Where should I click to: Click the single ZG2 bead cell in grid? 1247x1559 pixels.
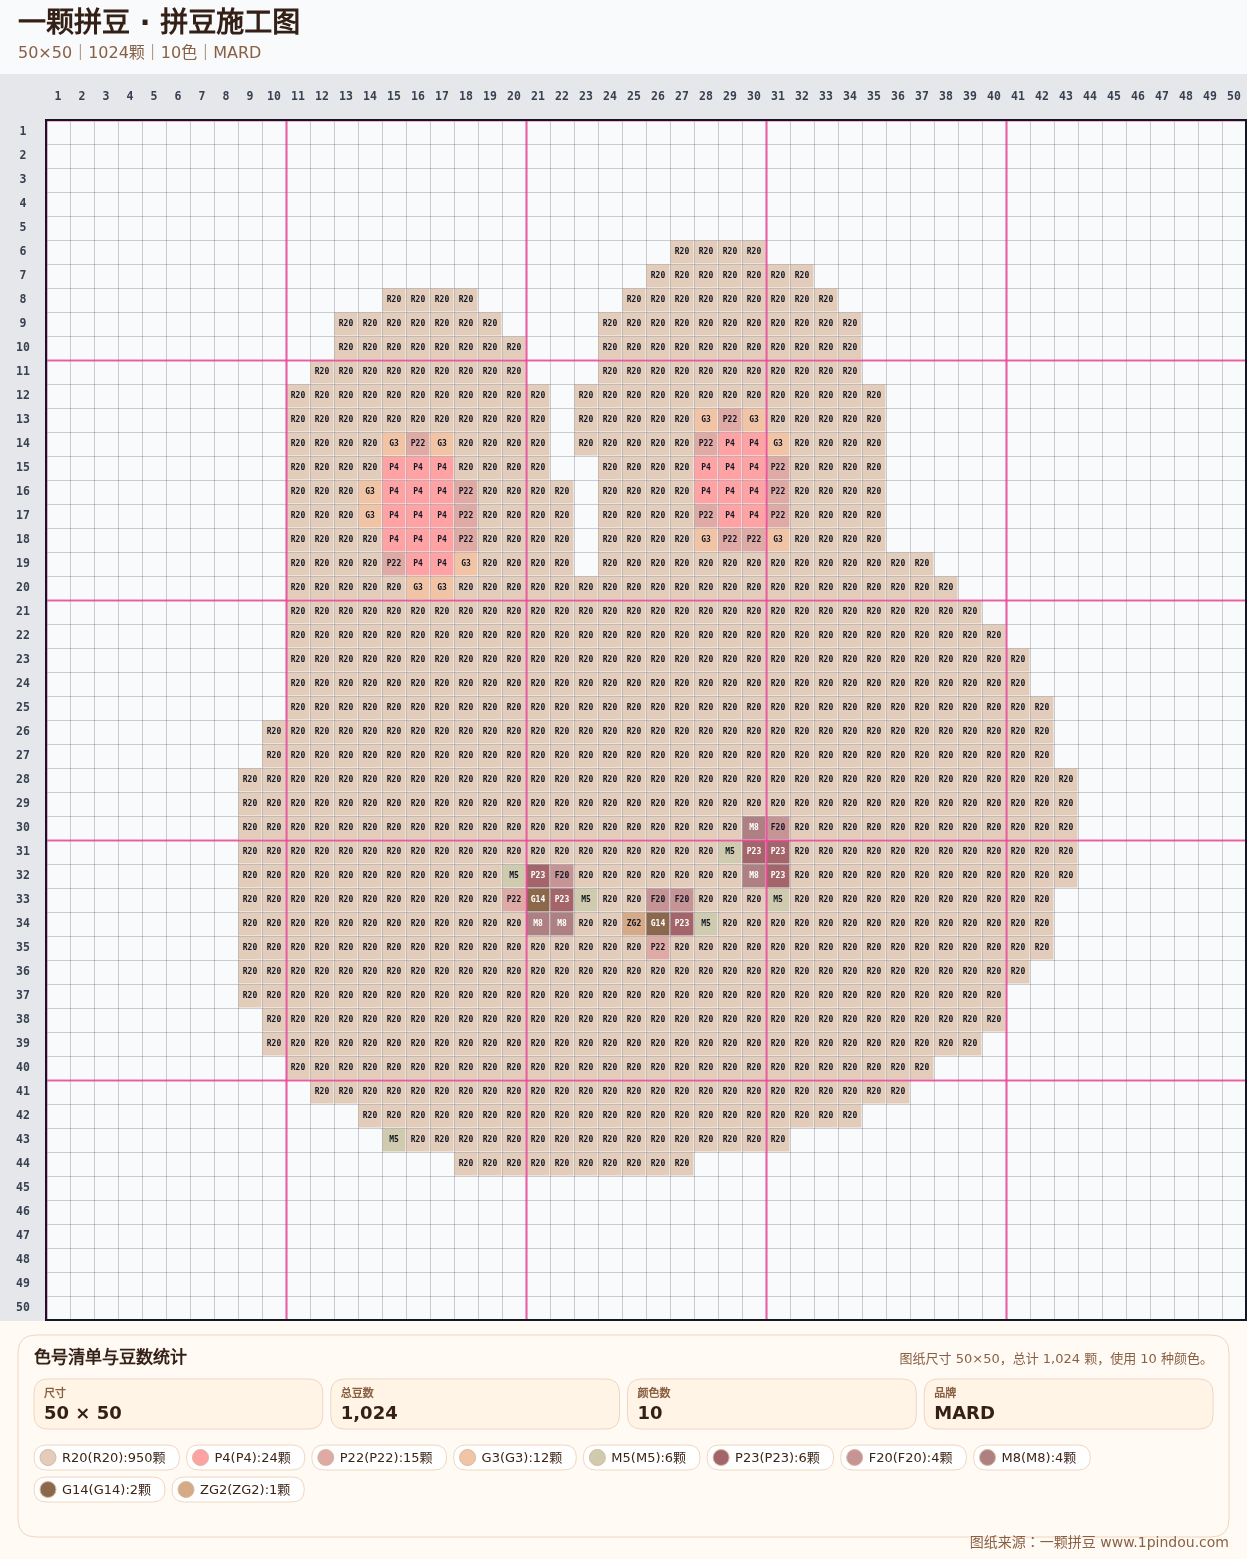[634, 923]
